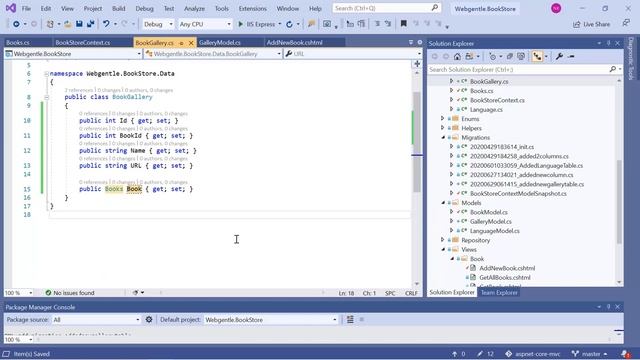Viewport: 640px width, 360px height.
Task: Click the screenshot camera toolbar icon
Action: tap(327, 24)
